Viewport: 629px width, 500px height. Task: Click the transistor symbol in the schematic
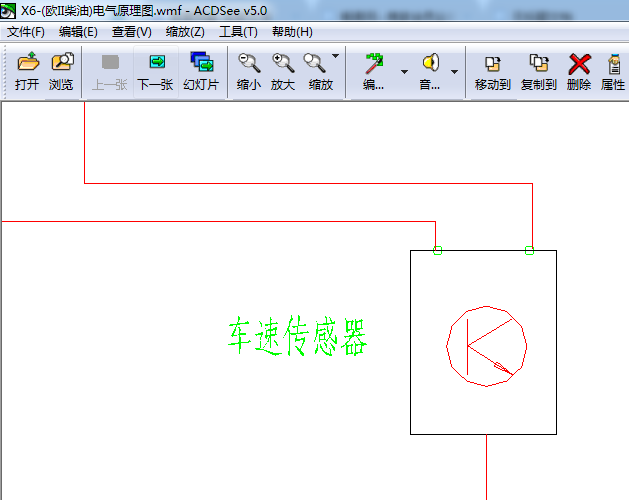click(x=487, y=346)
